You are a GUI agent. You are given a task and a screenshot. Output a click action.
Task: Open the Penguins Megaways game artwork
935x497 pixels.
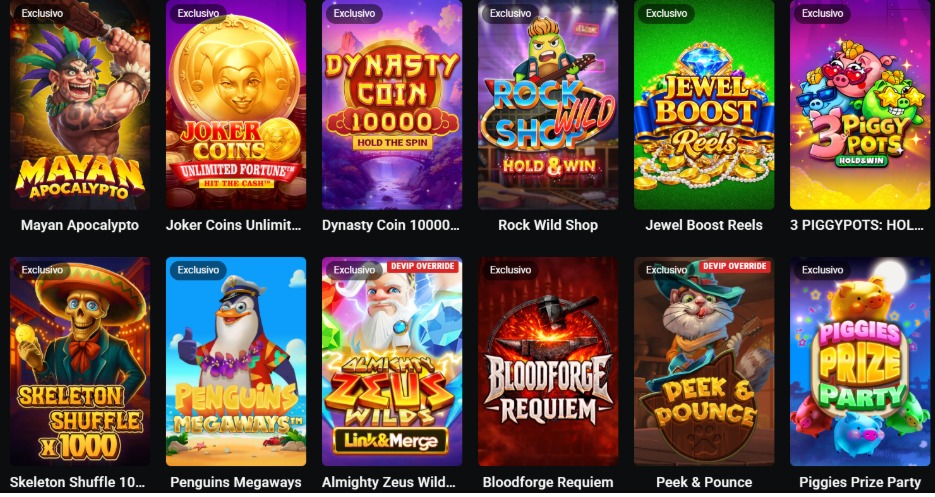coord(236,362)
